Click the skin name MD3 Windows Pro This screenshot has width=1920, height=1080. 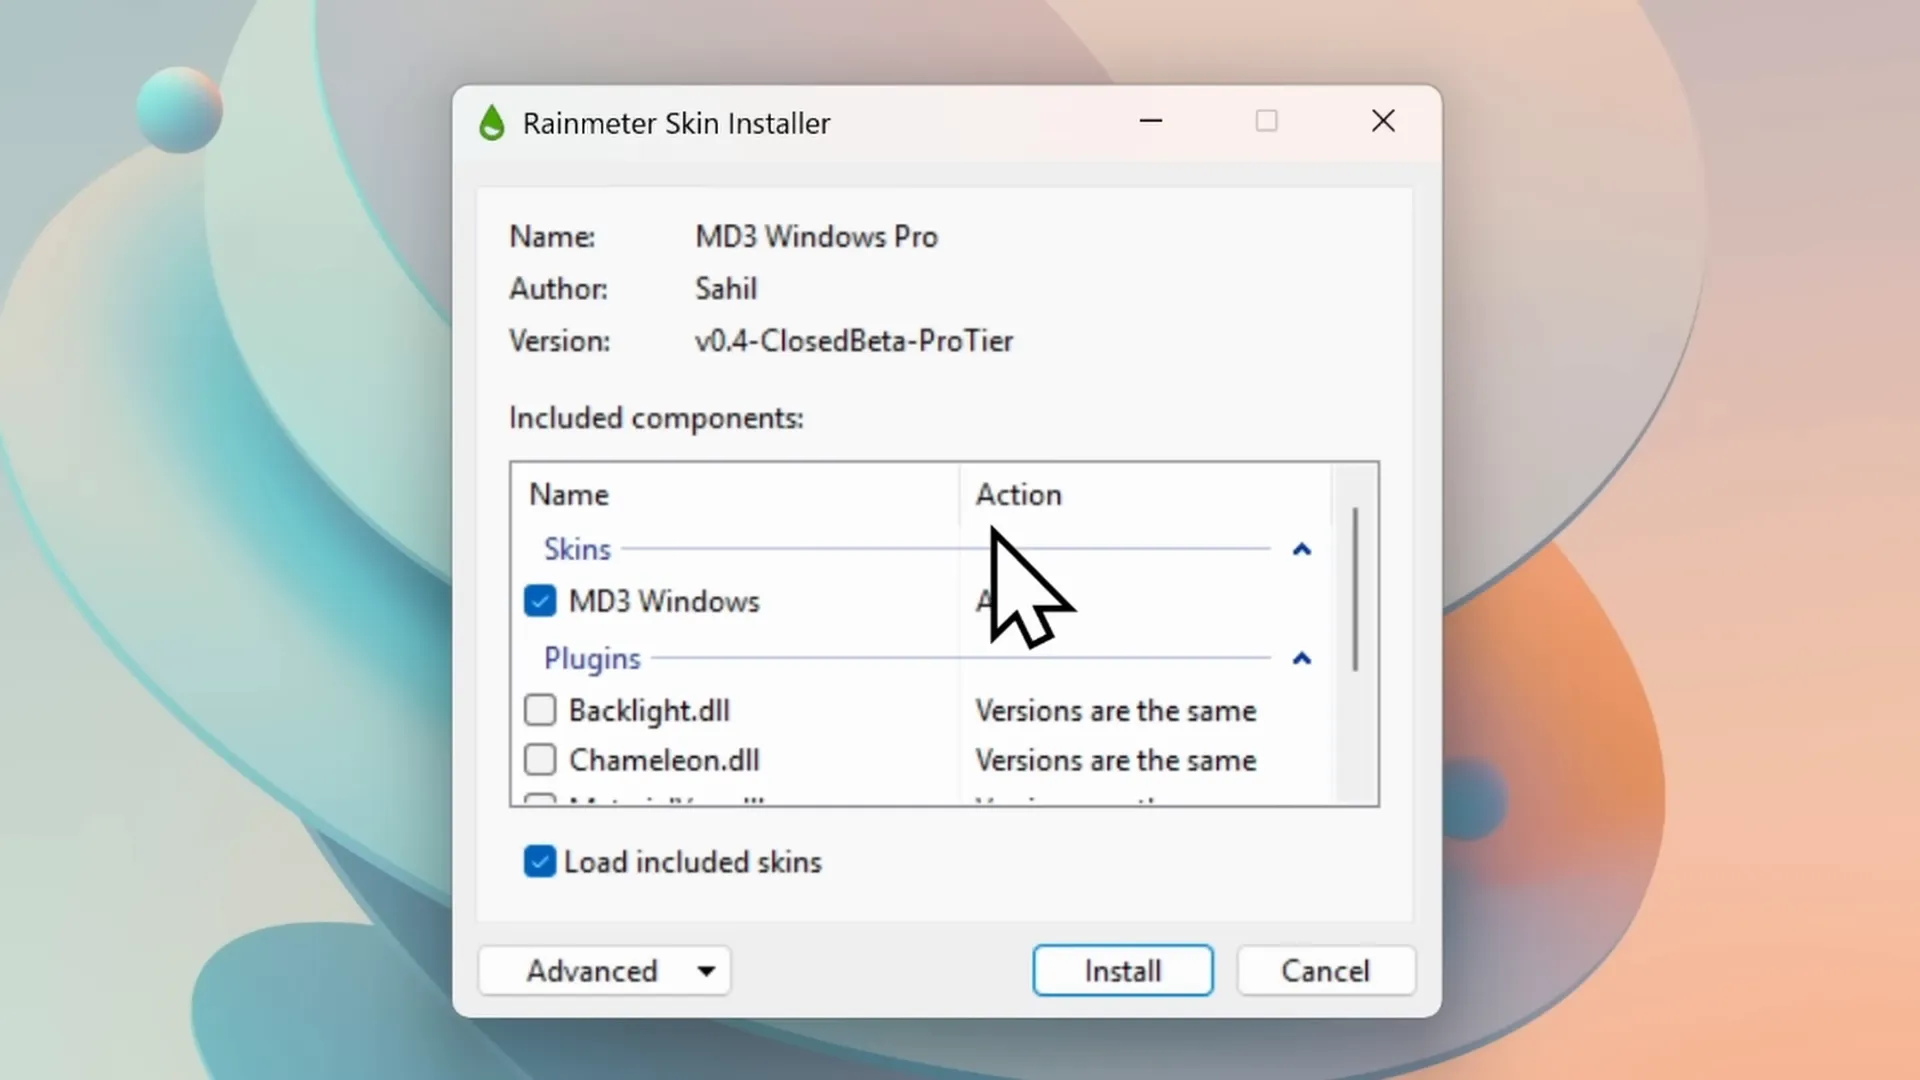pos(816,237)
